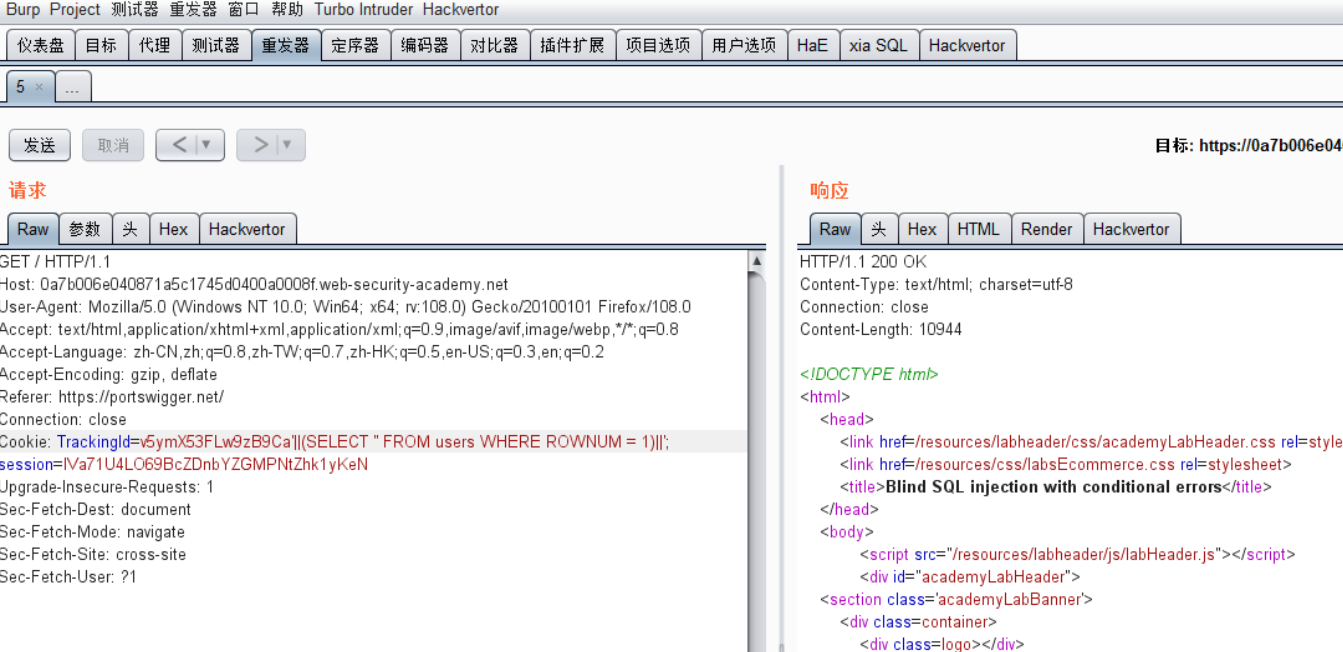This screenshot has width=1343, height=652.
Task: Switch response view to 头 tab
Action: pyautogui.click(x=878, y=229)
